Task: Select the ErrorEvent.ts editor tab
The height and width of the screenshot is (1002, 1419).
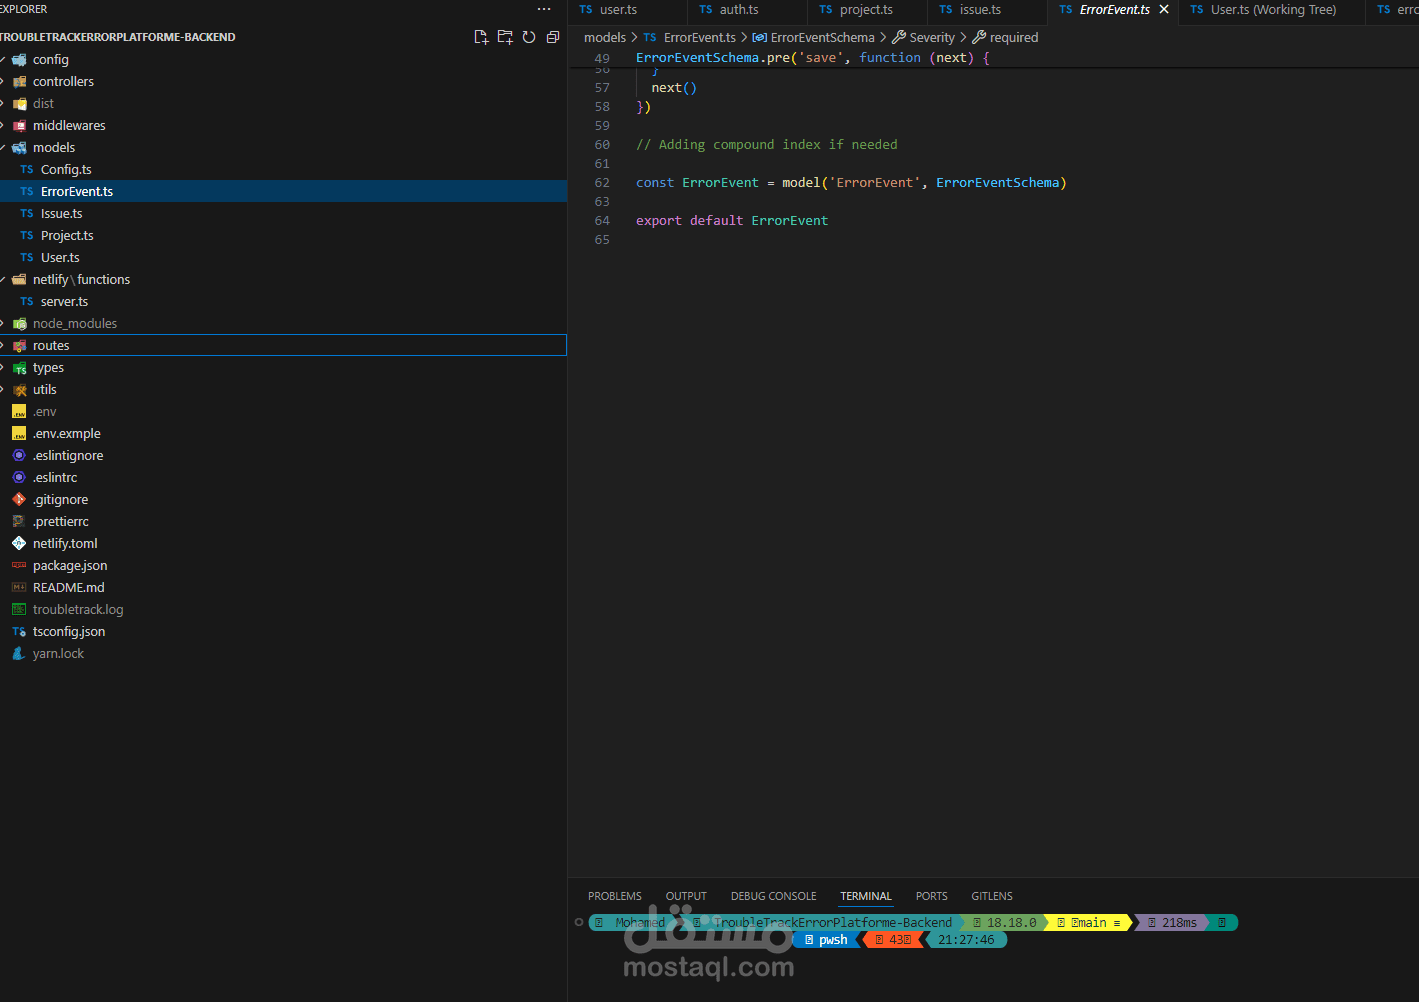Action: (1114, 9)
